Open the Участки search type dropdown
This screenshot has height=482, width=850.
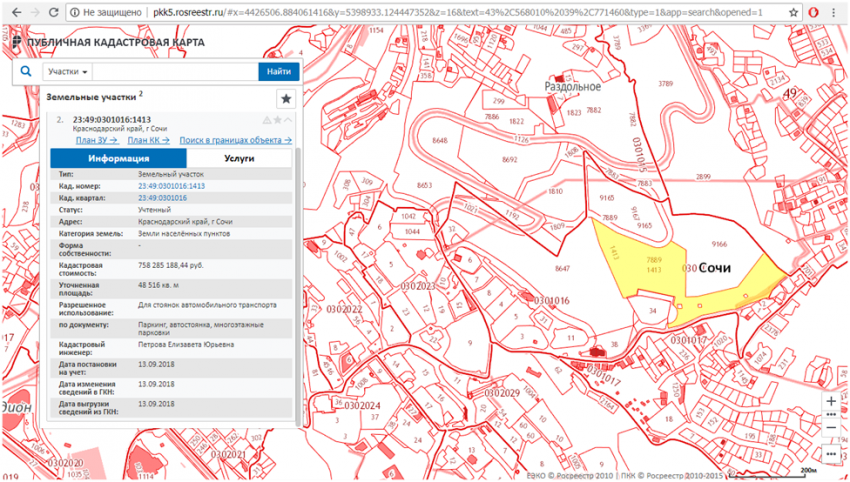coord(68,72)
